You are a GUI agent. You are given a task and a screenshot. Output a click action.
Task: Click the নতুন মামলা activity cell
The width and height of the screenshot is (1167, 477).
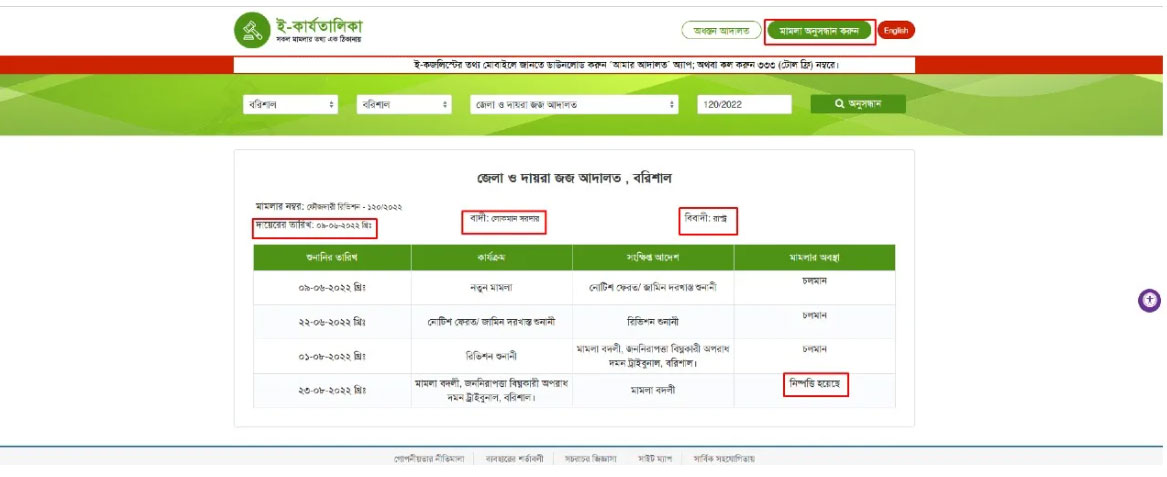point(491,288)
